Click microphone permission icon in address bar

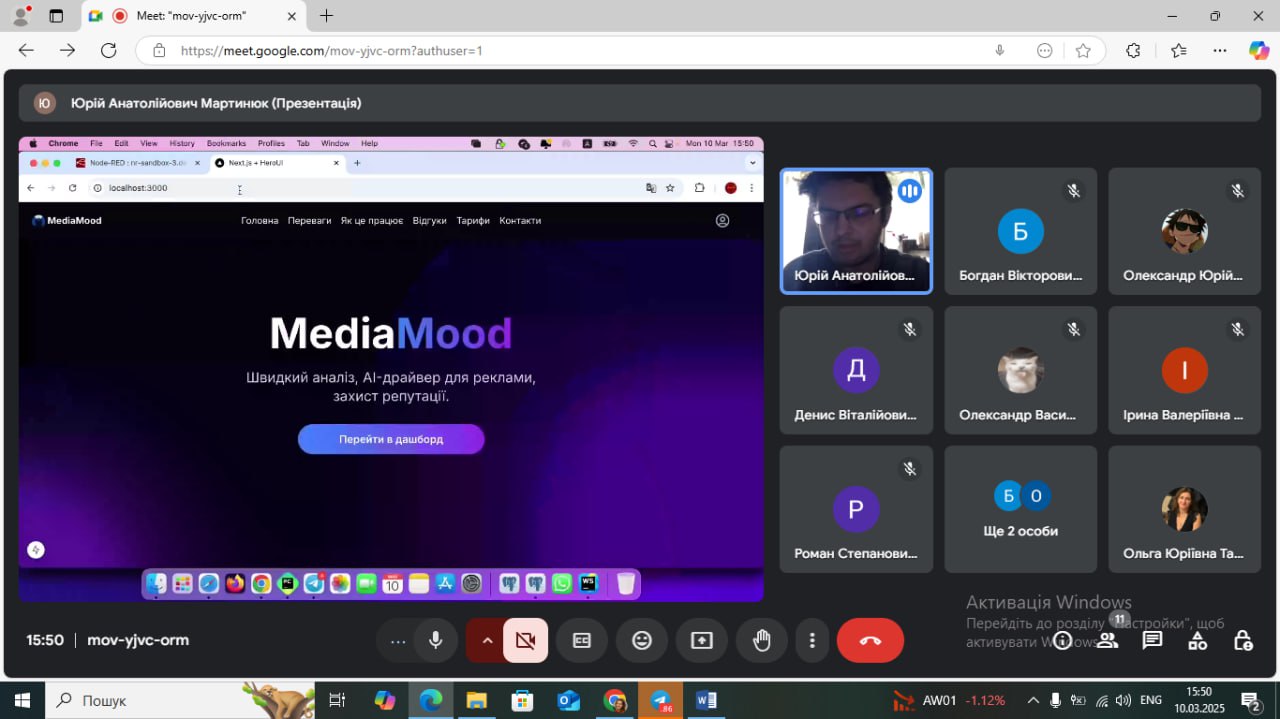[x=999, y=50]
